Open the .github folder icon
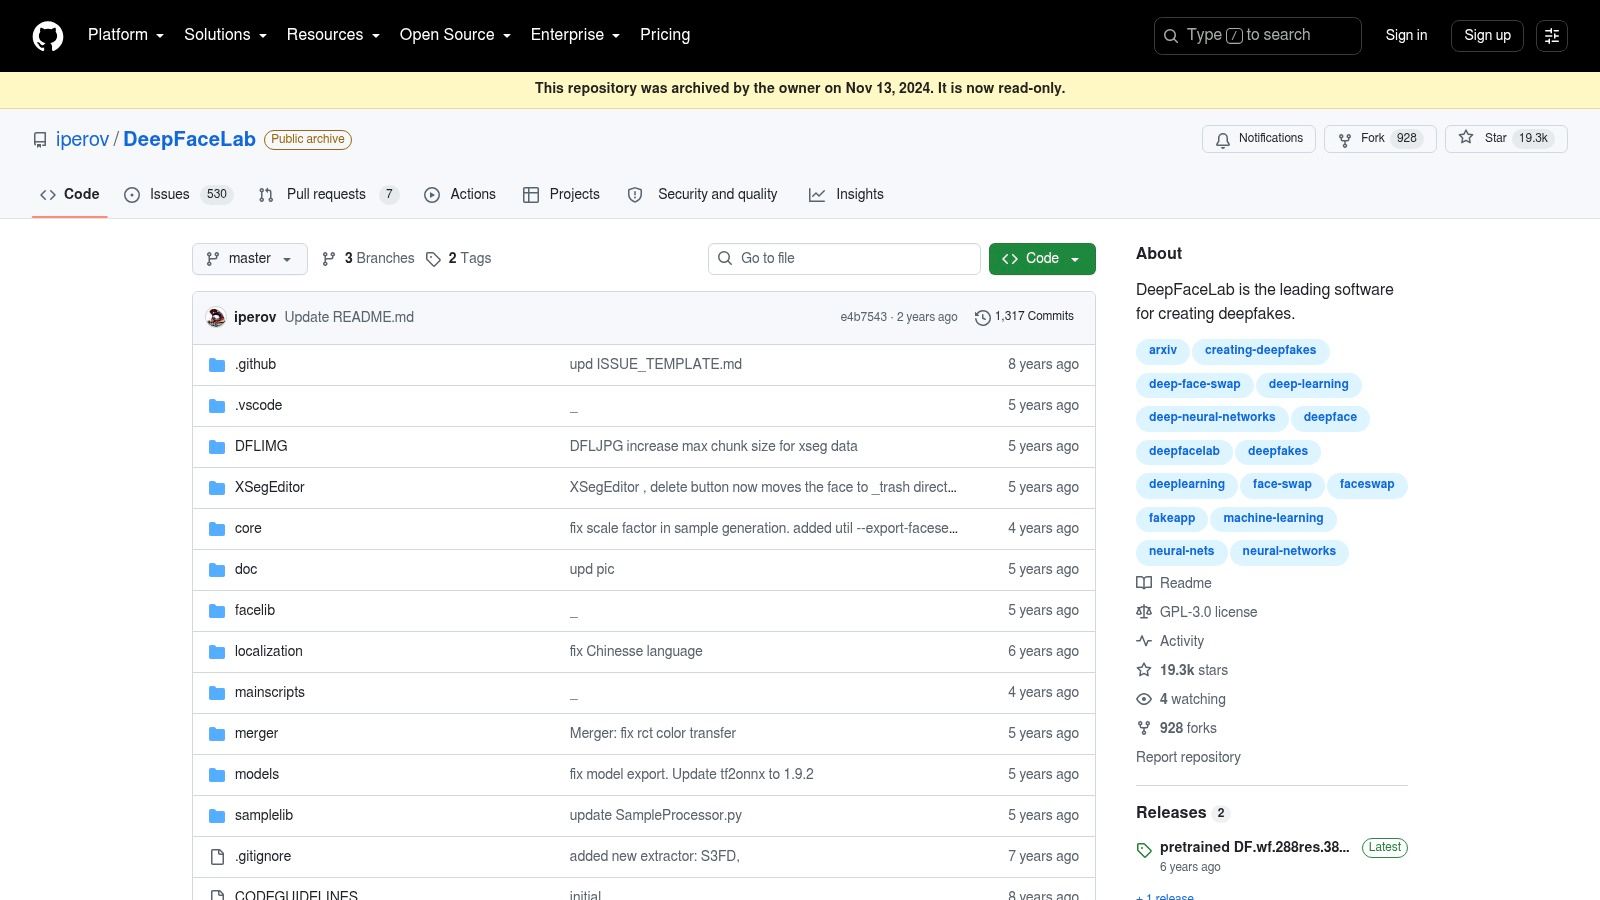Viewport: 1600px width, 900px height. pyautogui.click(x=217, y=365)
